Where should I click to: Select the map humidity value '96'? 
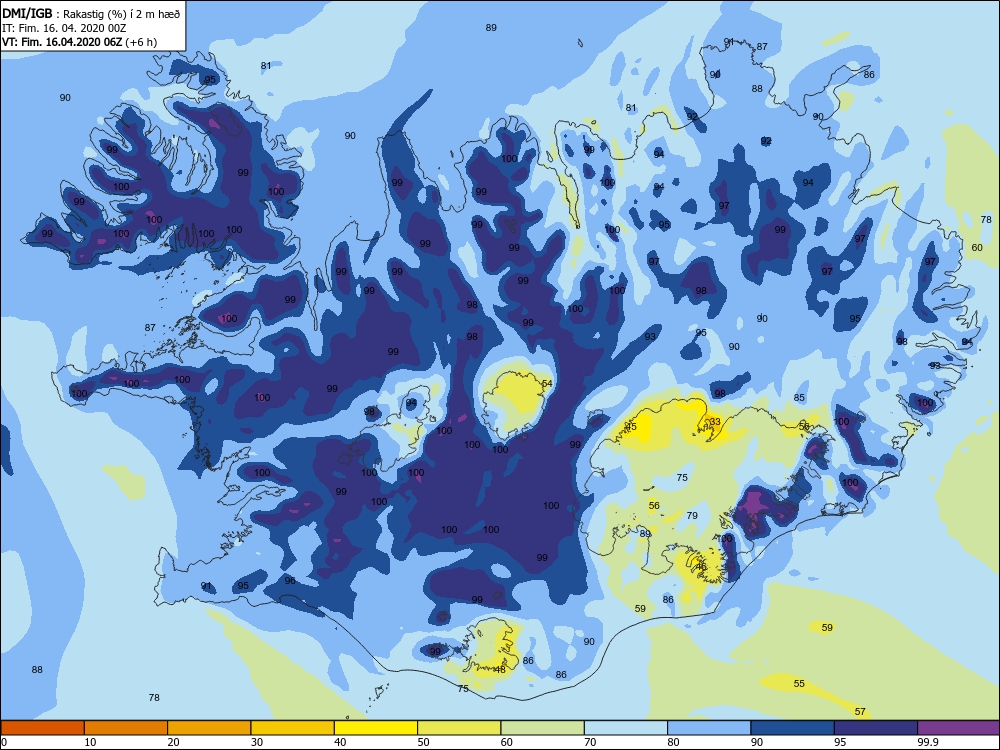(x=290, y=580)
